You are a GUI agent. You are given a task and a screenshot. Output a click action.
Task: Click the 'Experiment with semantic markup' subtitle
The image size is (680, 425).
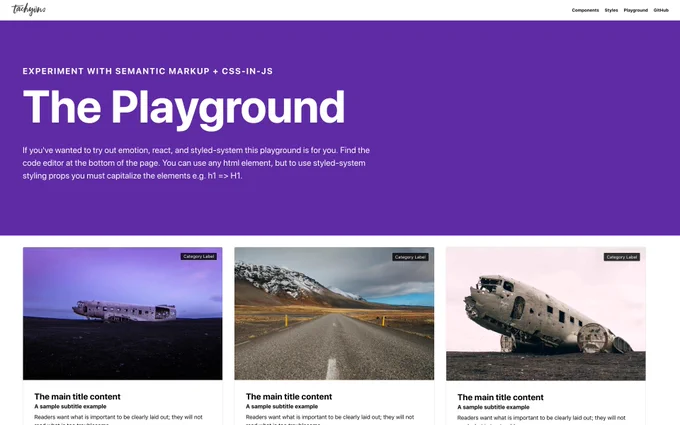[x=147, y=71]
